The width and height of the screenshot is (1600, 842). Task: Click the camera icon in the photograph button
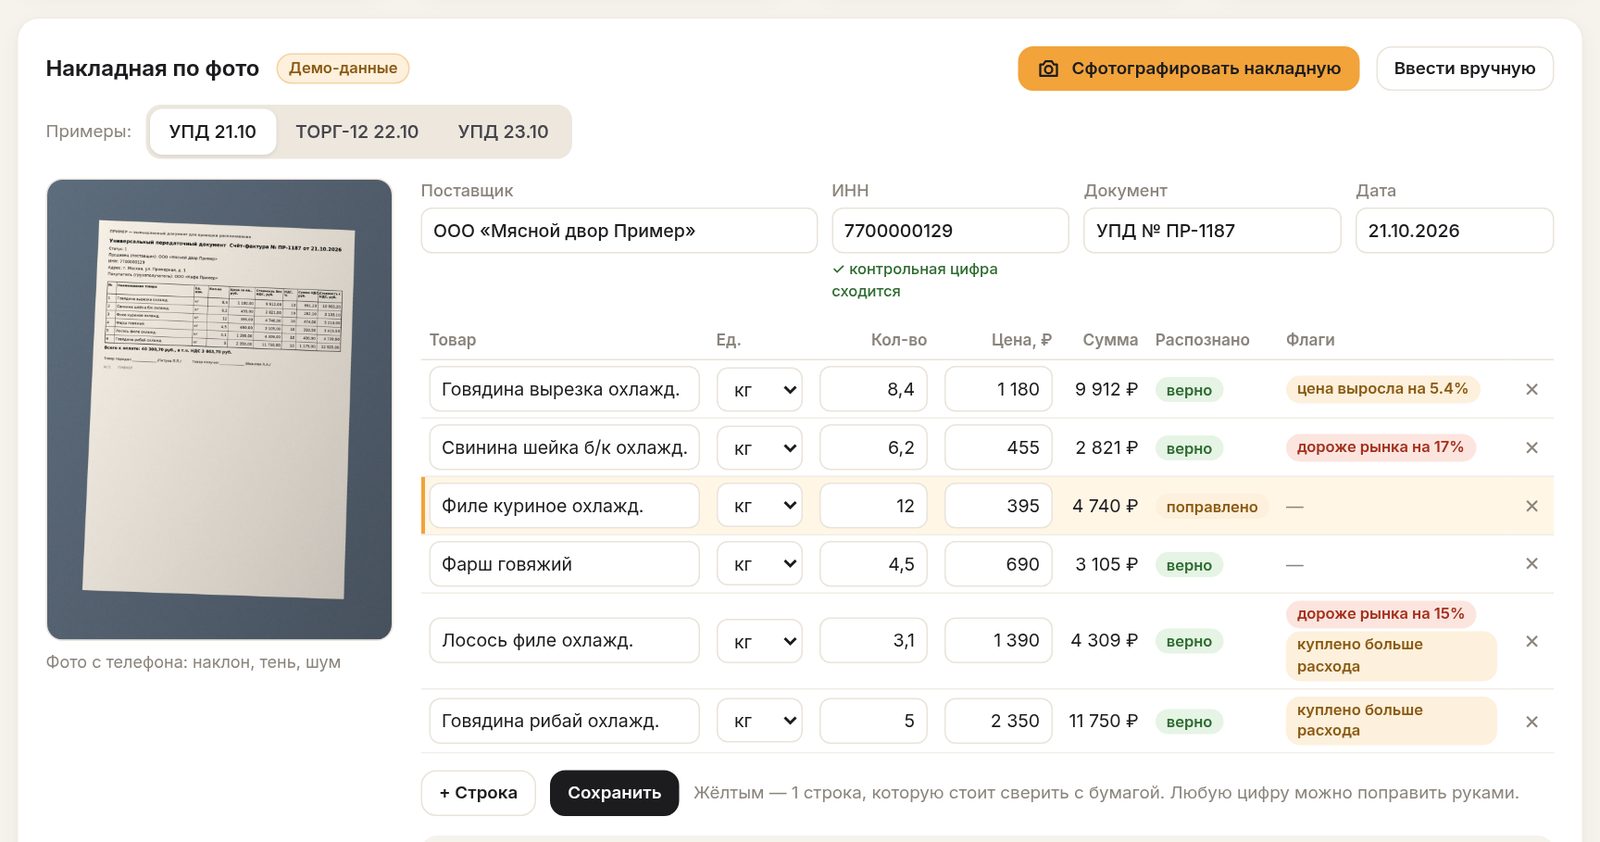click(x=1048, y=69)
